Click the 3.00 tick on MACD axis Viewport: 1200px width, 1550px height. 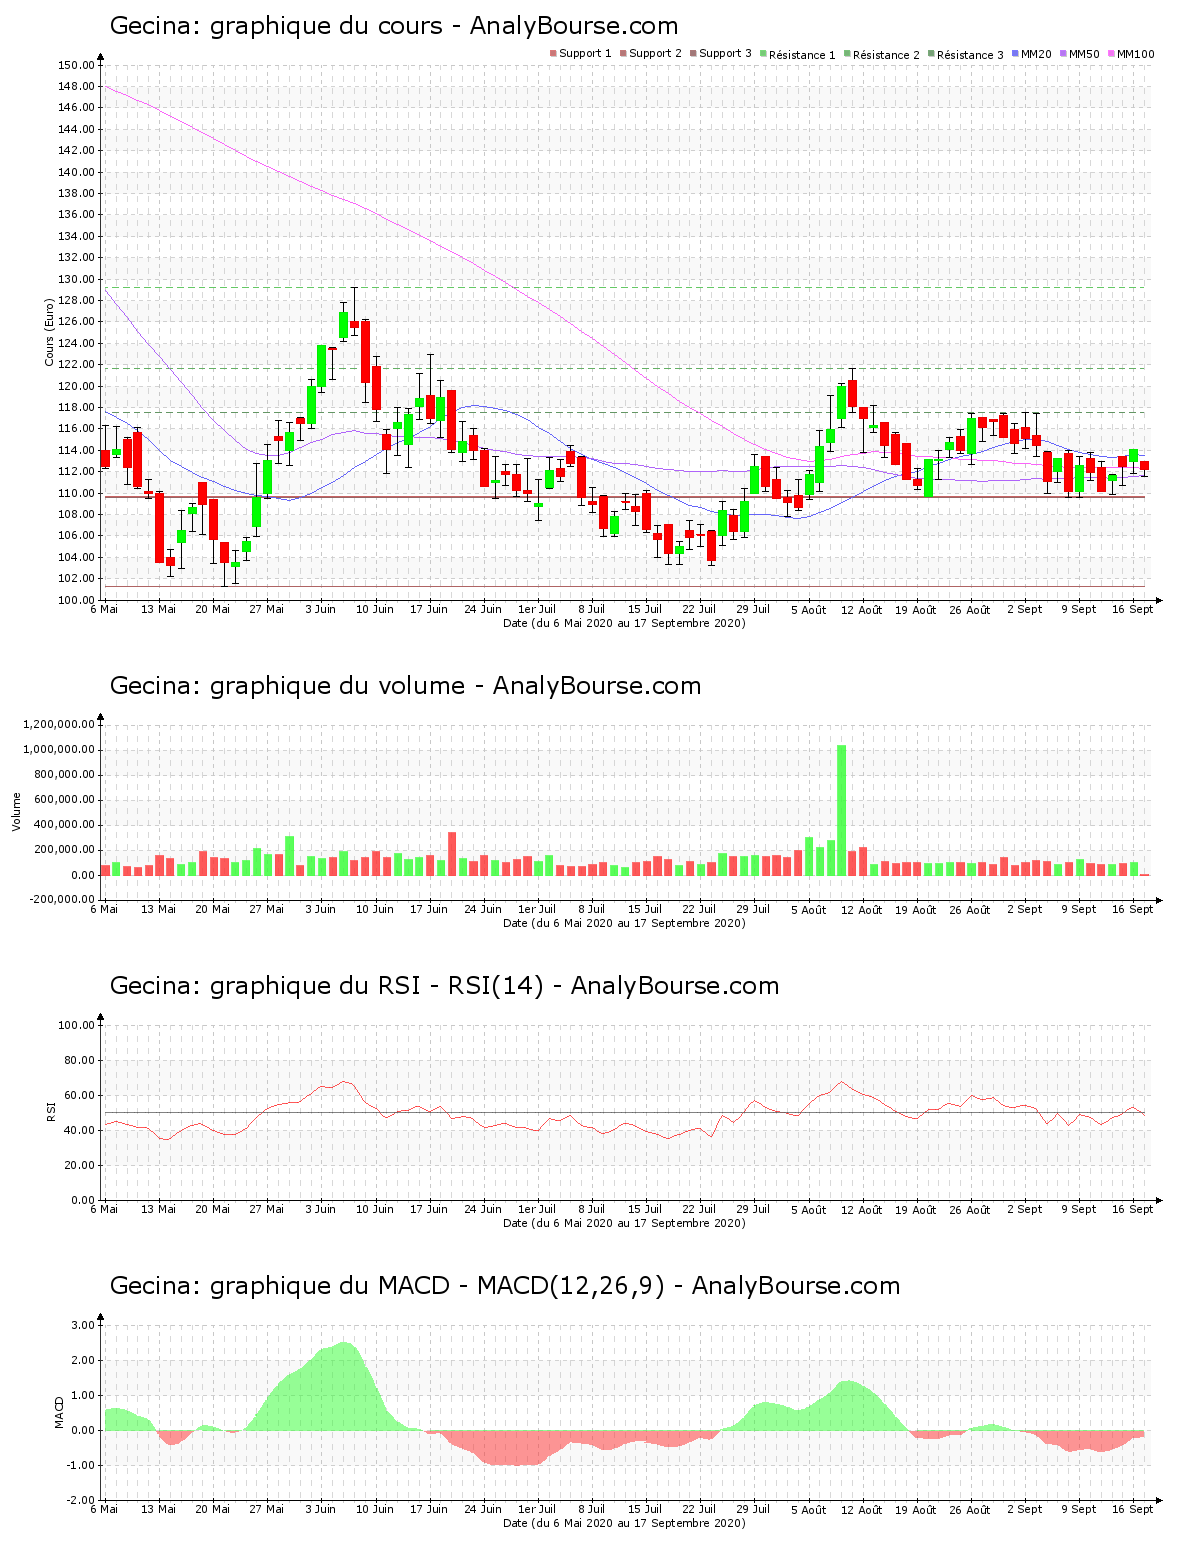[x=84, y=1325]
